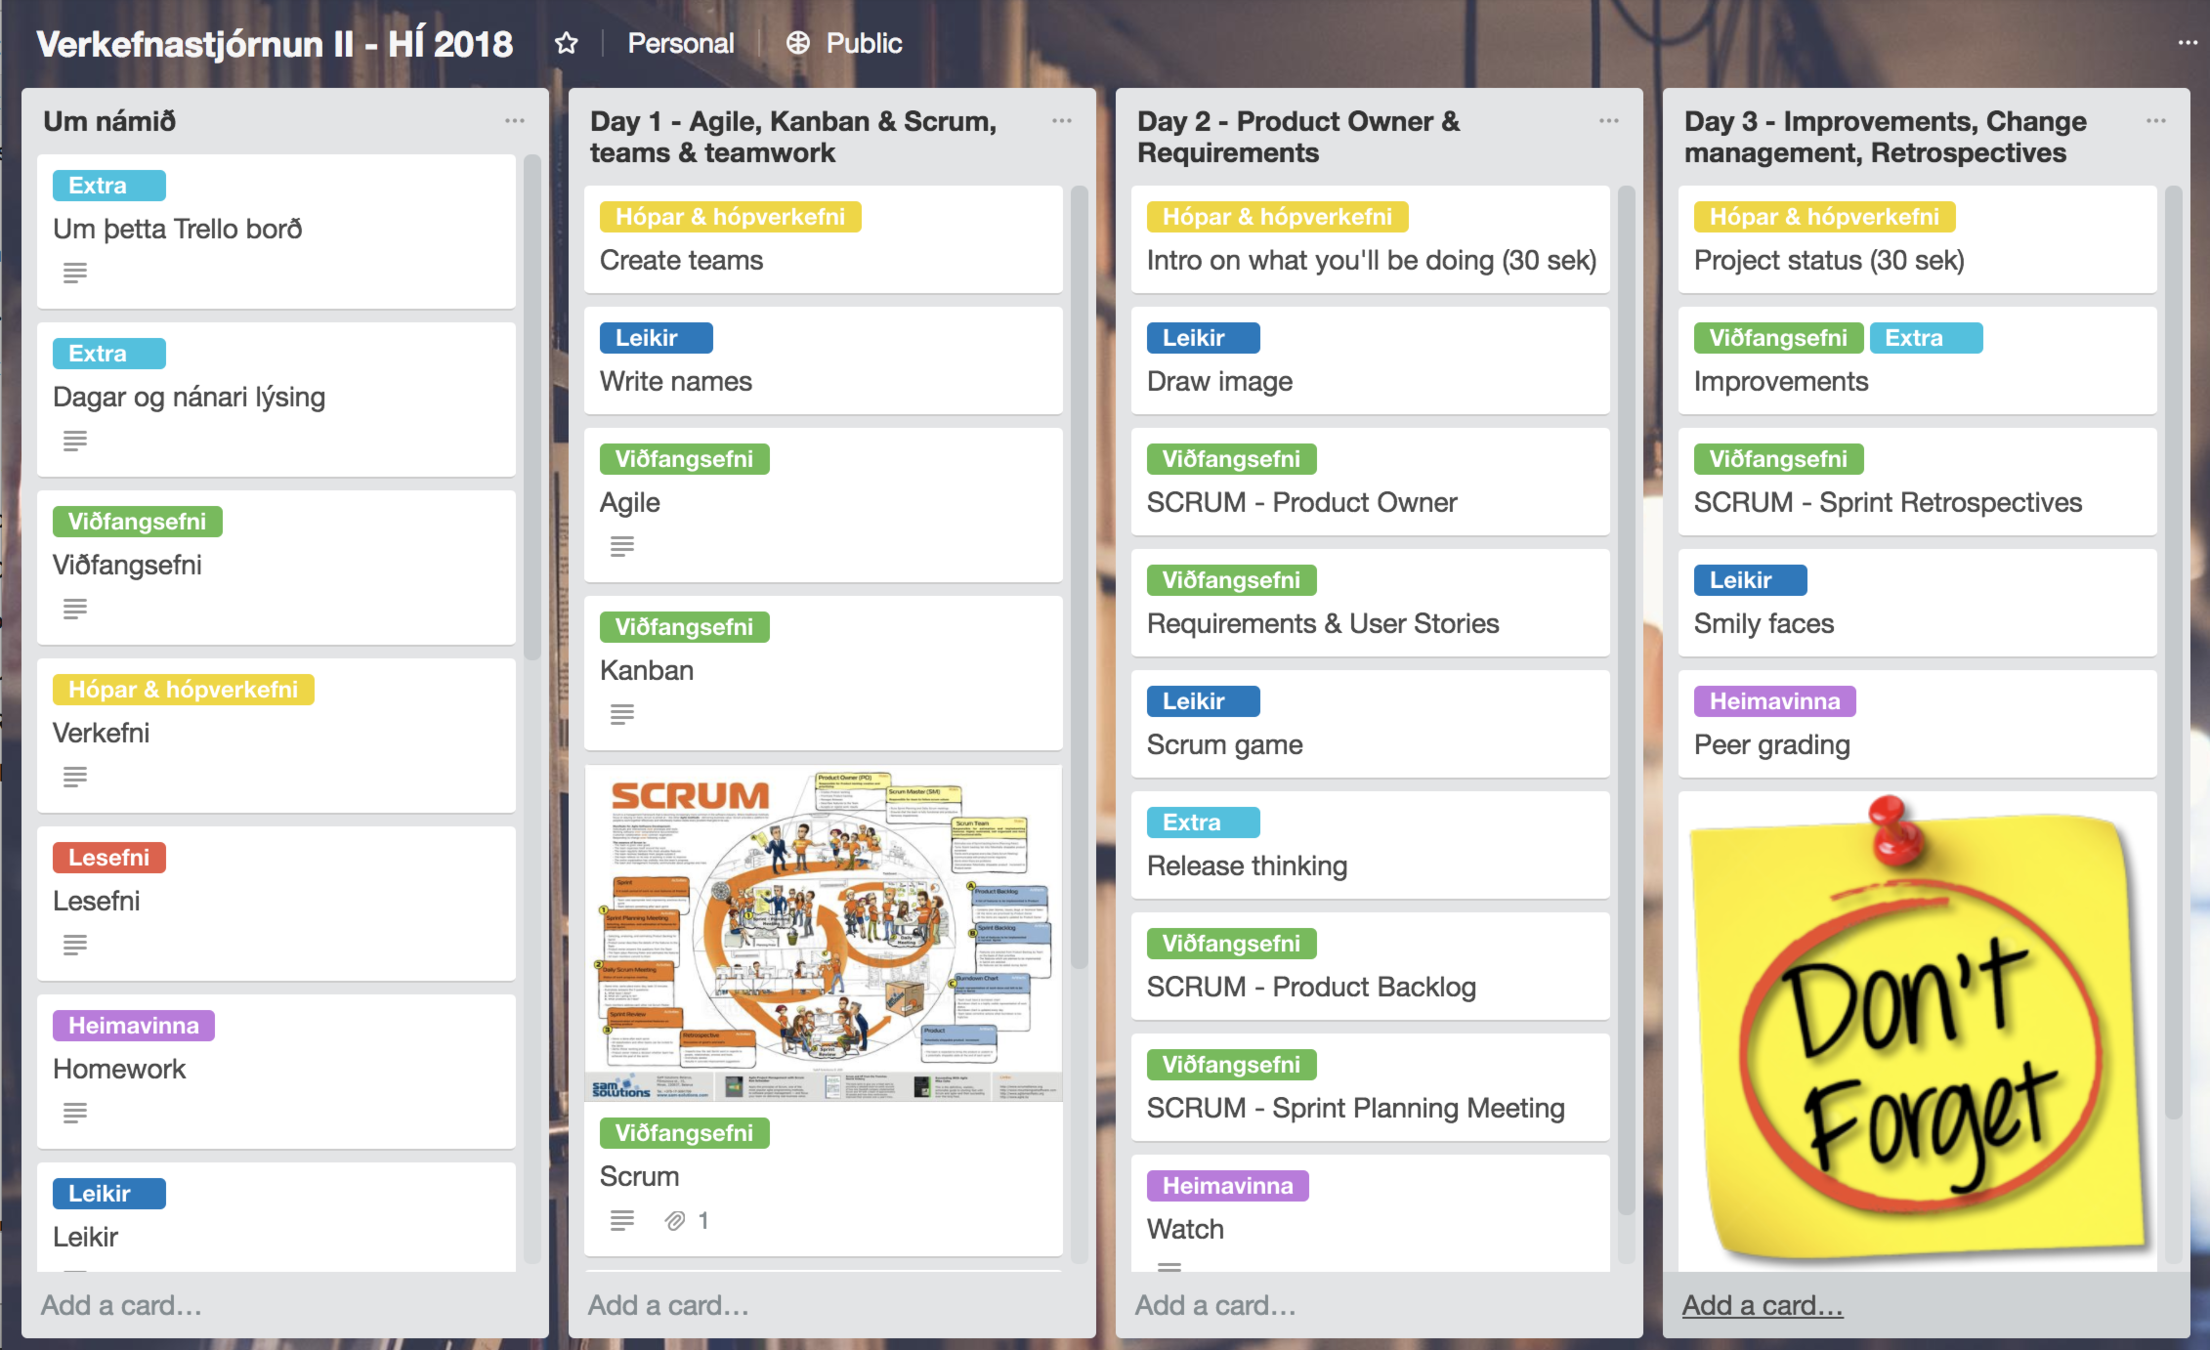Open the Um námið list menu
Image resolution: width=2210 pixels, height=1350 pixels.
[x=514, y=121]
